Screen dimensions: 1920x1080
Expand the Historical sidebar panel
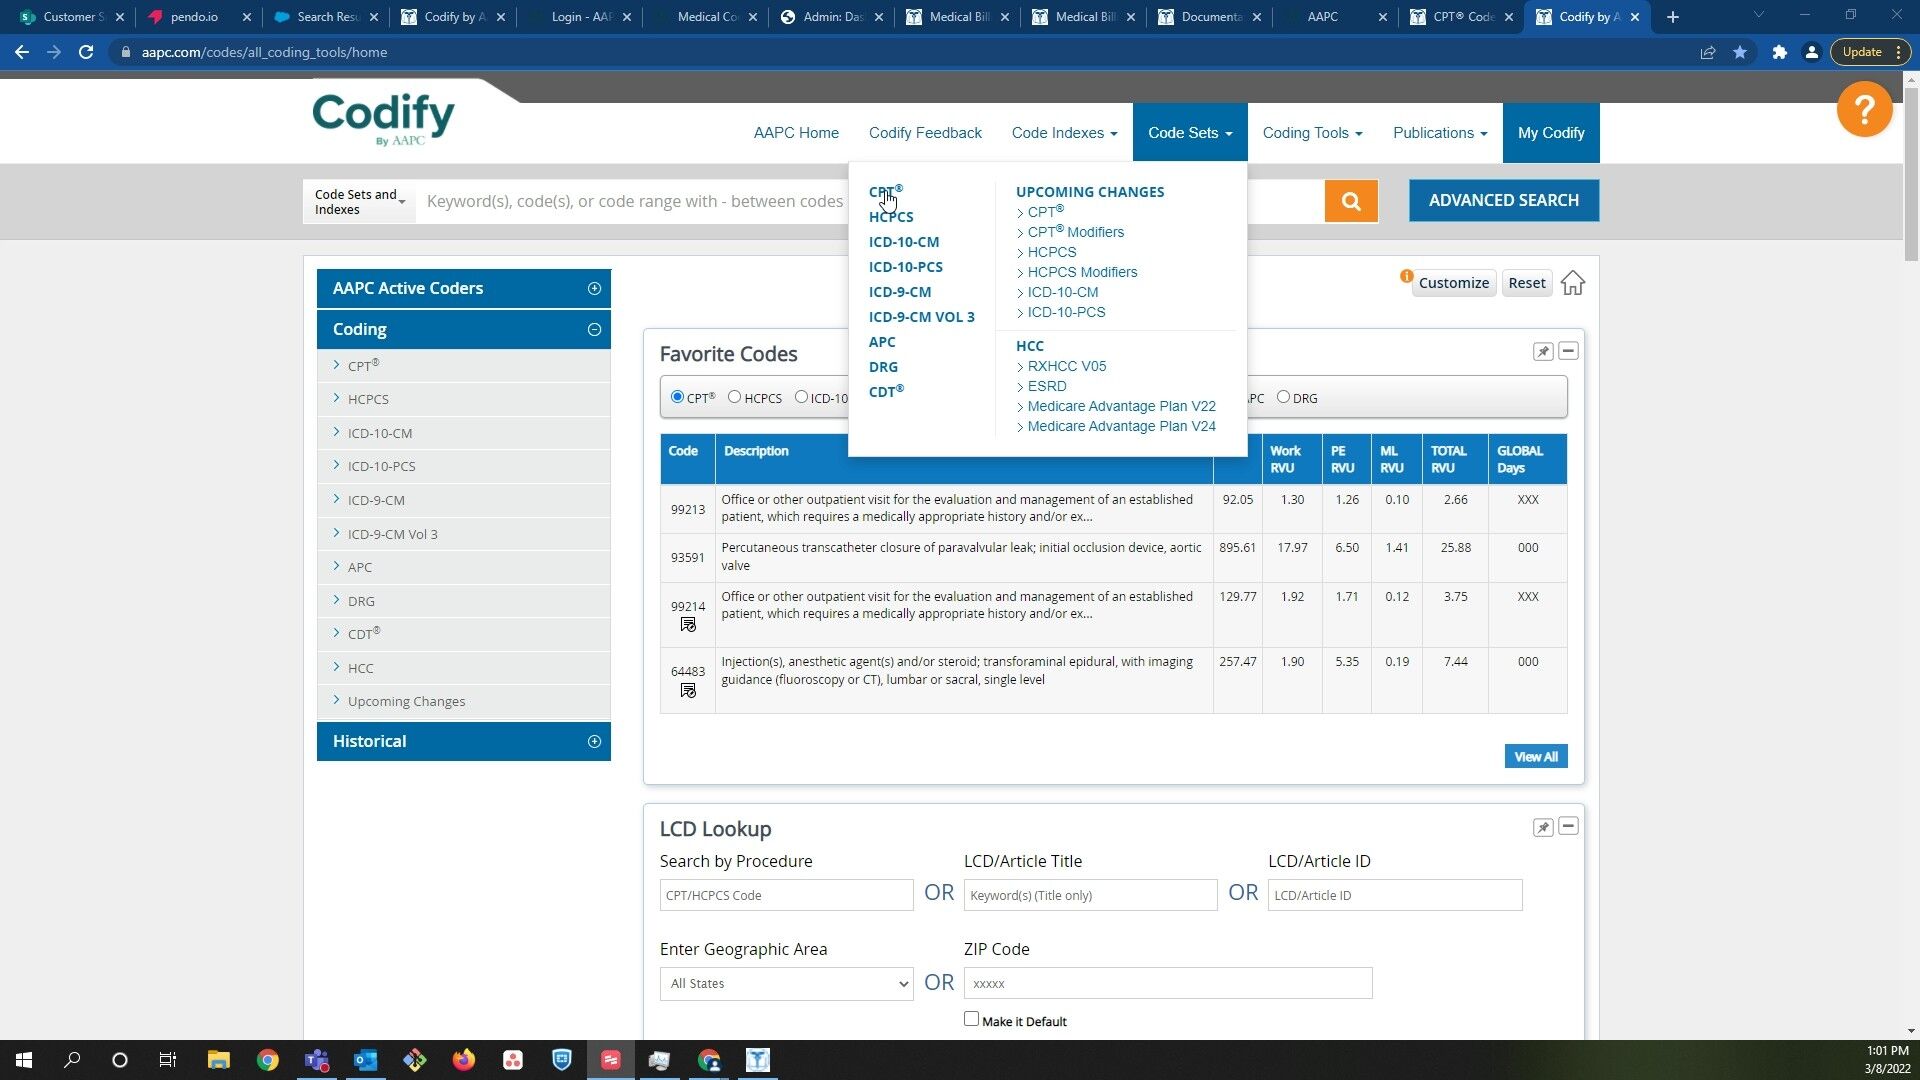click(x=594, y=741)
